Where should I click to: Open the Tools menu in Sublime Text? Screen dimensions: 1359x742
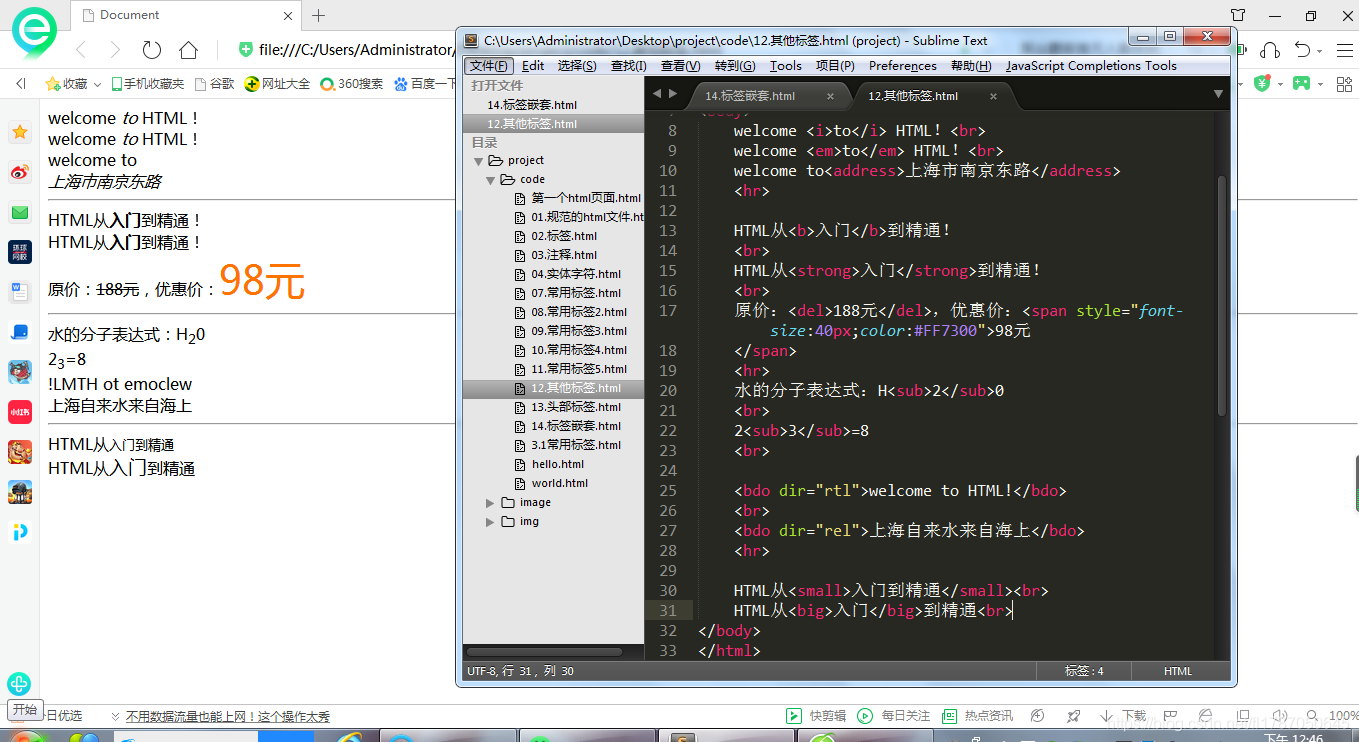click(x=786, y=66)
